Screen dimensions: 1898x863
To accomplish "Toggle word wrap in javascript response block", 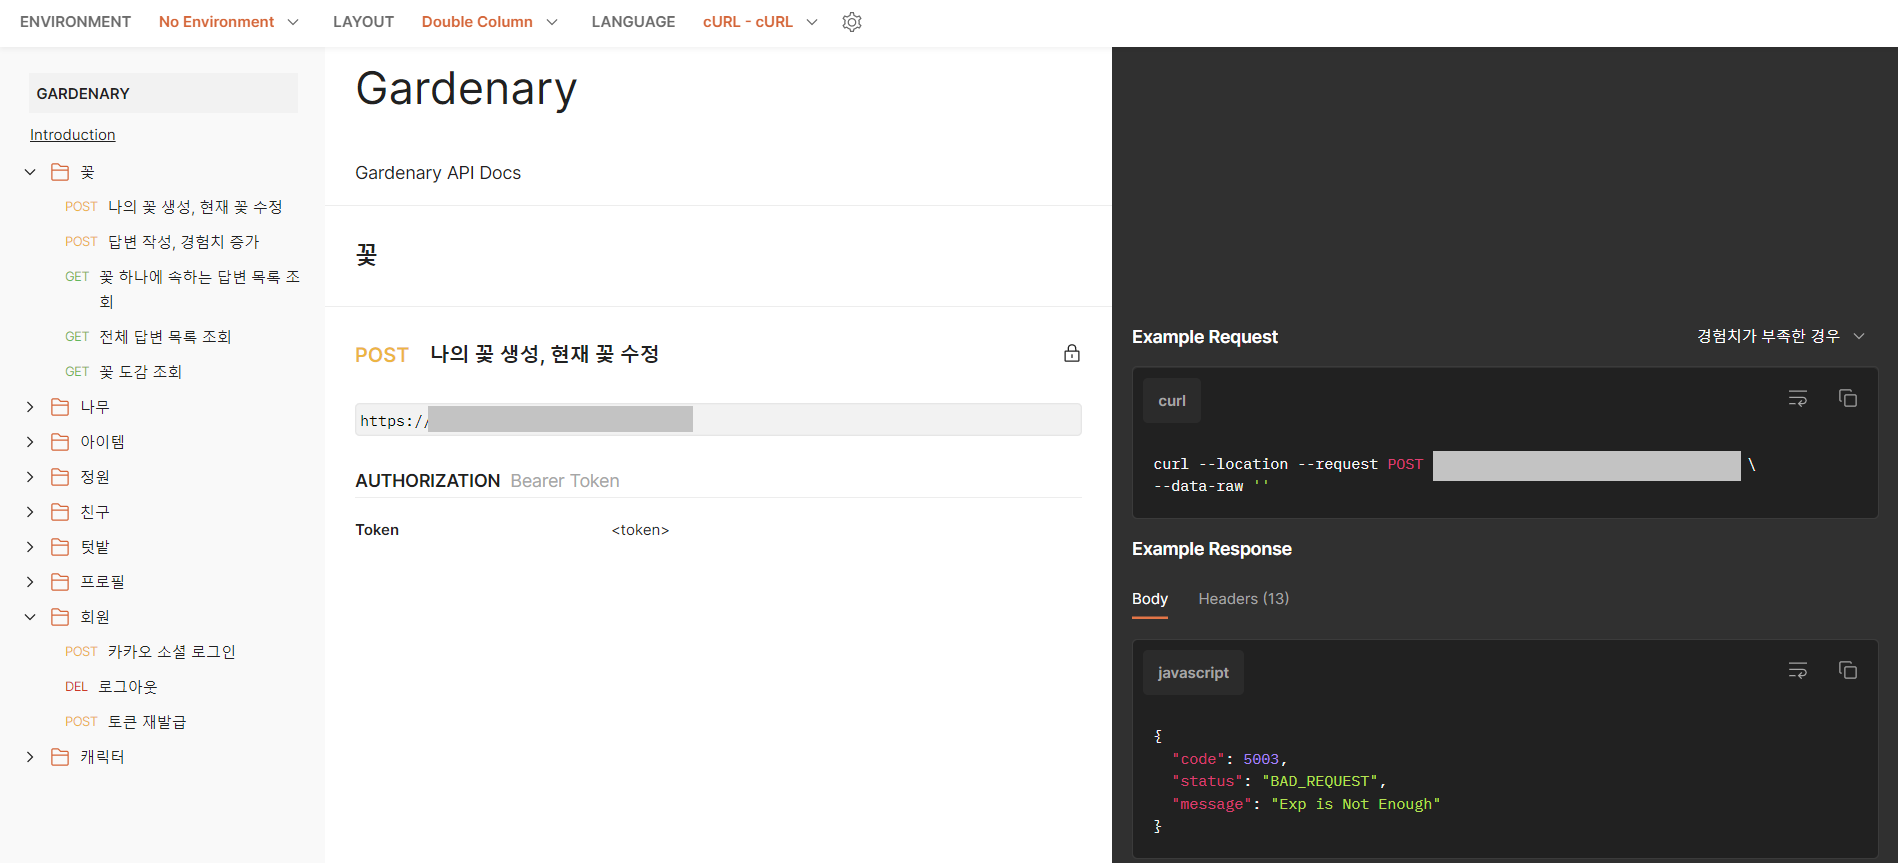I will [1798, 670].
